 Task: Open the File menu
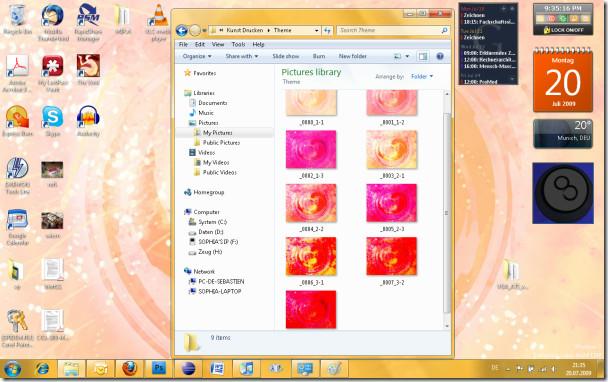183,44
